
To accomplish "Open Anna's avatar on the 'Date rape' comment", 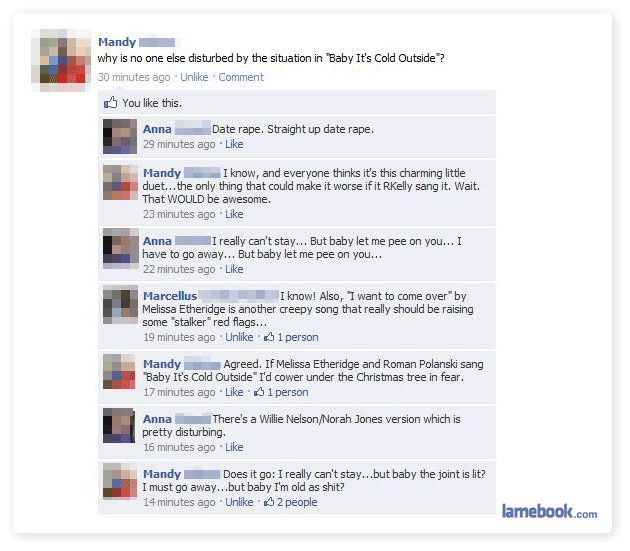I will coord(120,137).
